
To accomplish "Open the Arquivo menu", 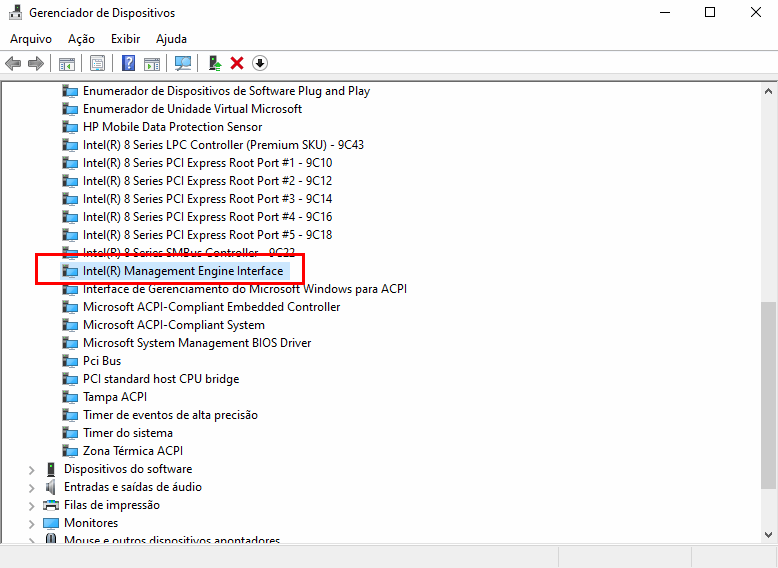I will 31,39.
